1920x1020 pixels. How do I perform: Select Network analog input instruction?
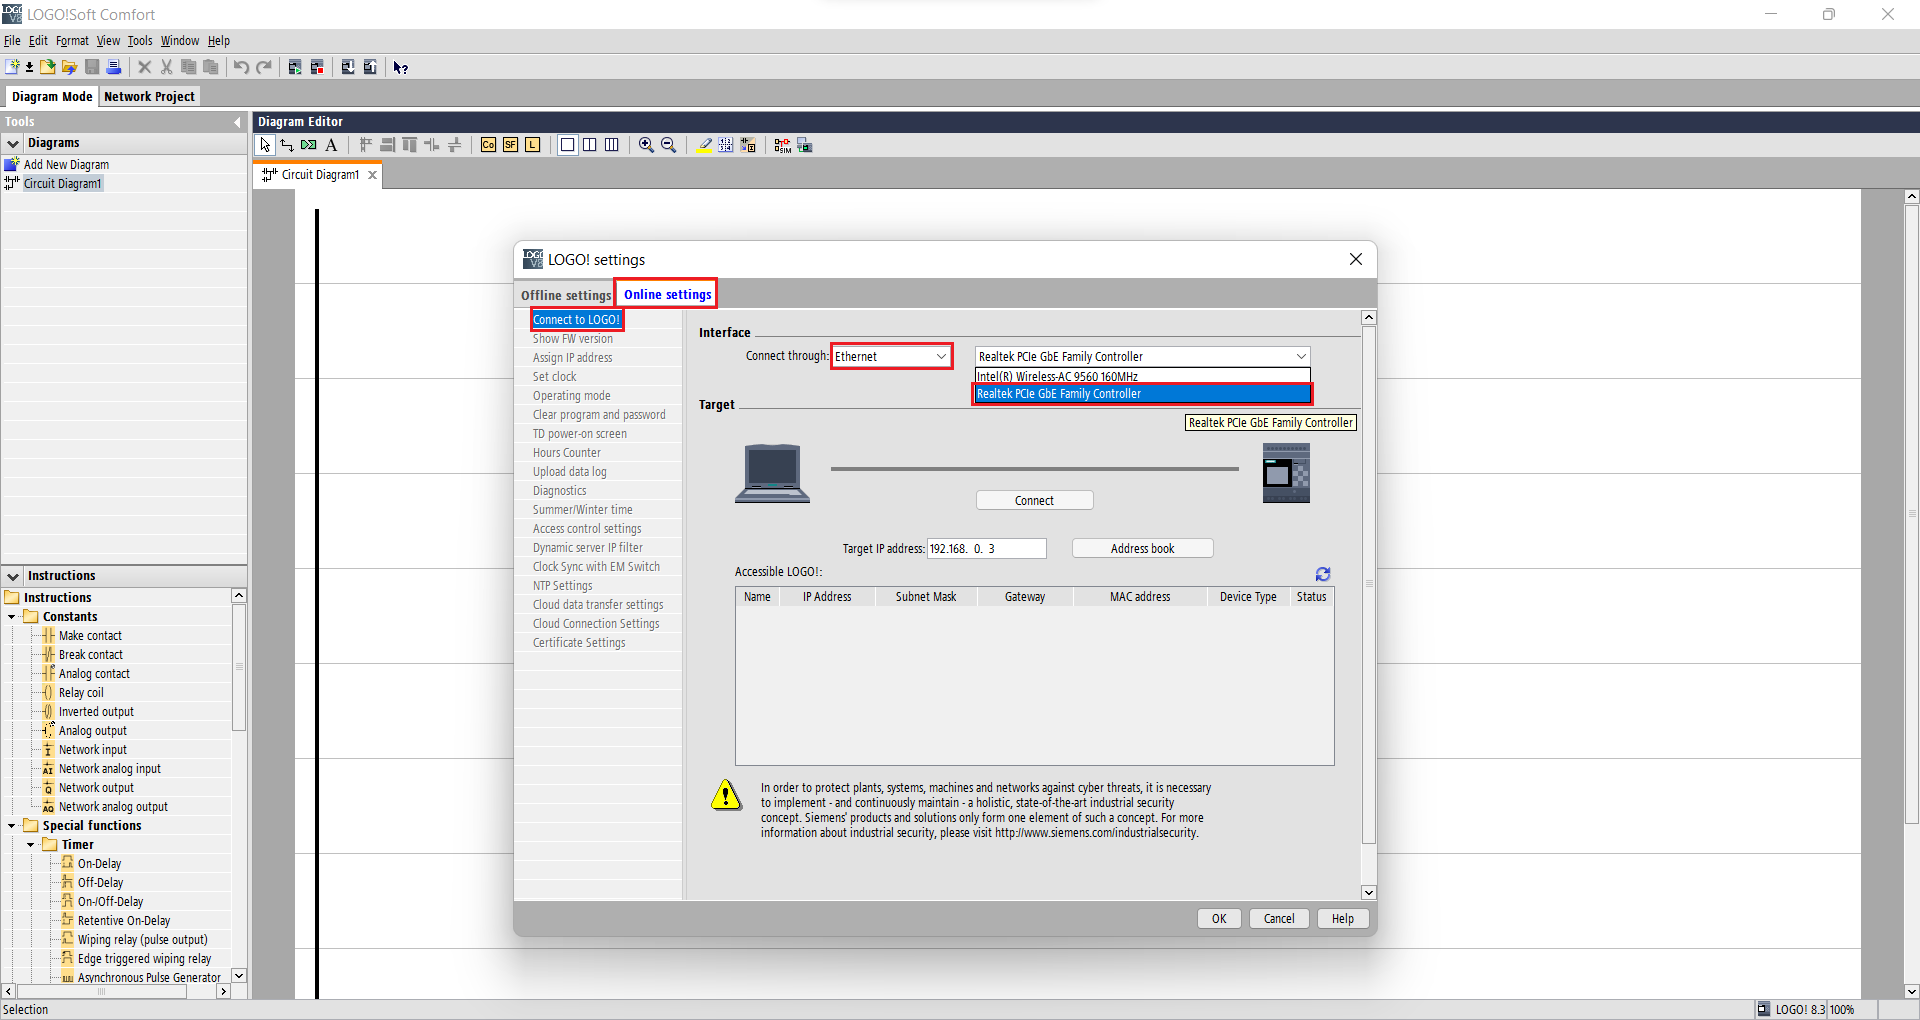tap(109, 769)
